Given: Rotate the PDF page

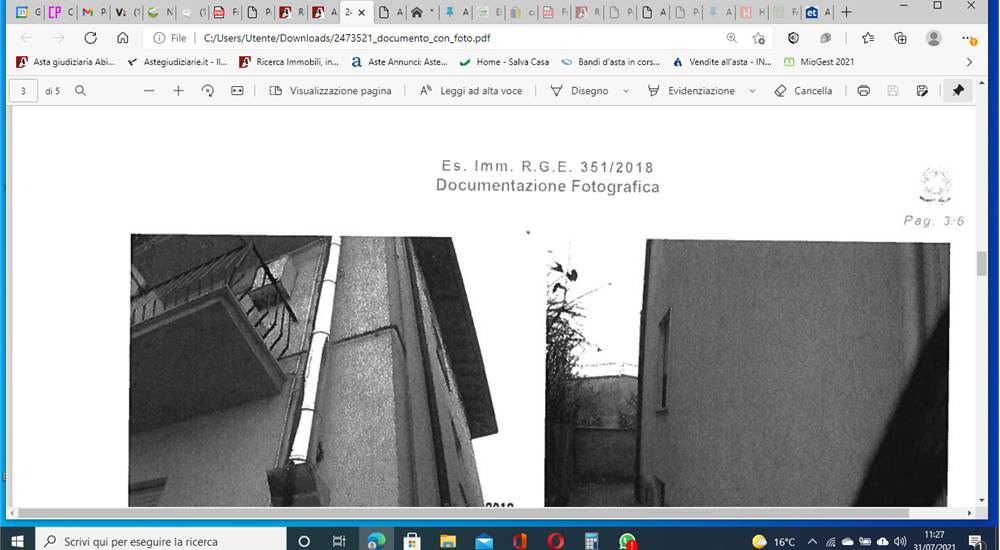Looking at the screenshot, I should pyautogui.click(x=208, y=91).
